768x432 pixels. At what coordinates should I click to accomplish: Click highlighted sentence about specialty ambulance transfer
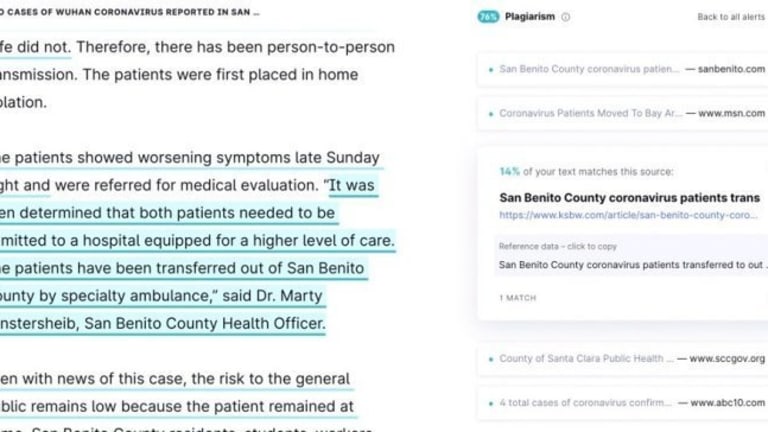pyautogui.click(x=181, y=282)
